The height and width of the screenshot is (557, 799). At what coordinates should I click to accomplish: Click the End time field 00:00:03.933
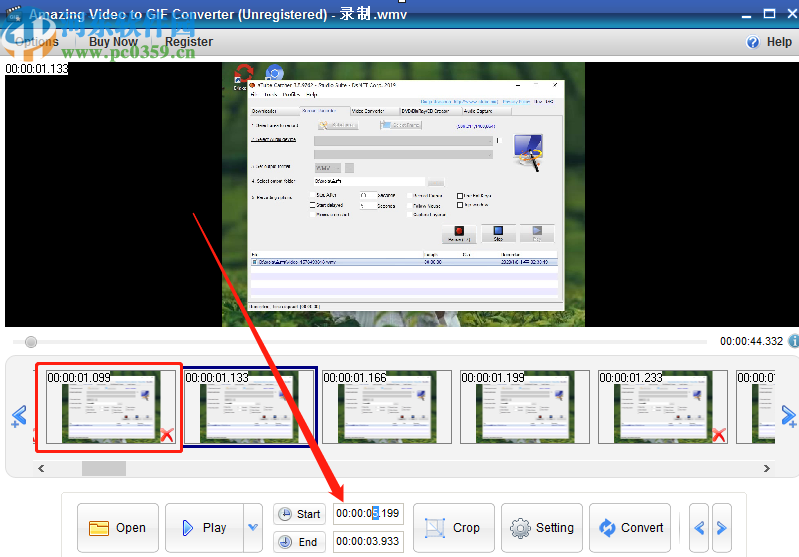click(x=368, y=541)
